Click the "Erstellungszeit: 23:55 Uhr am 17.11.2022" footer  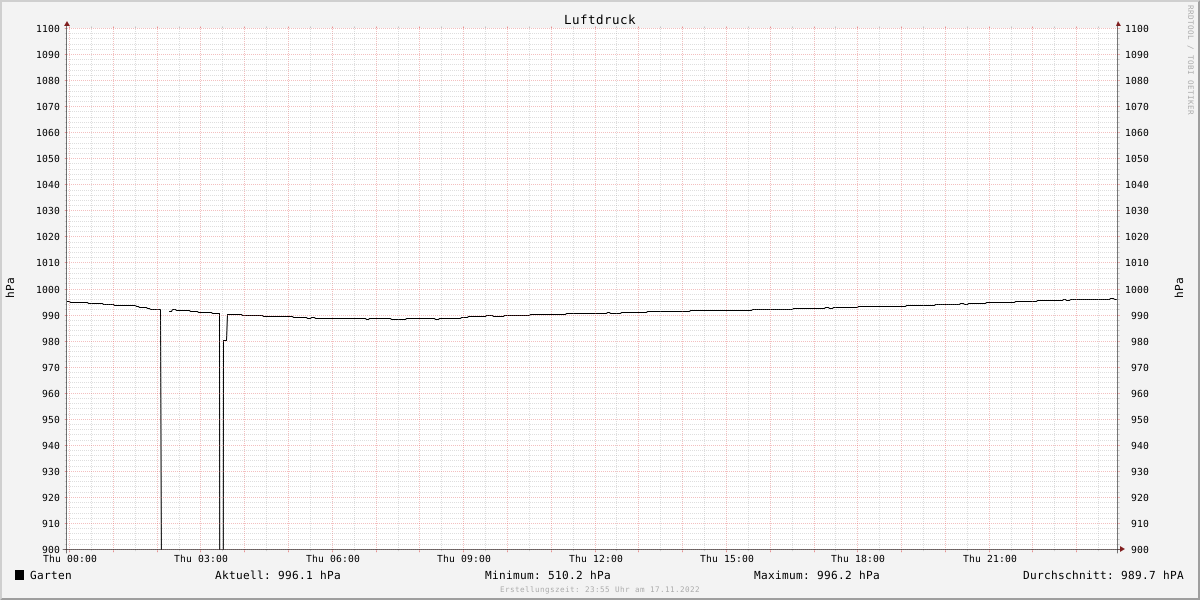tap(600, 590)
